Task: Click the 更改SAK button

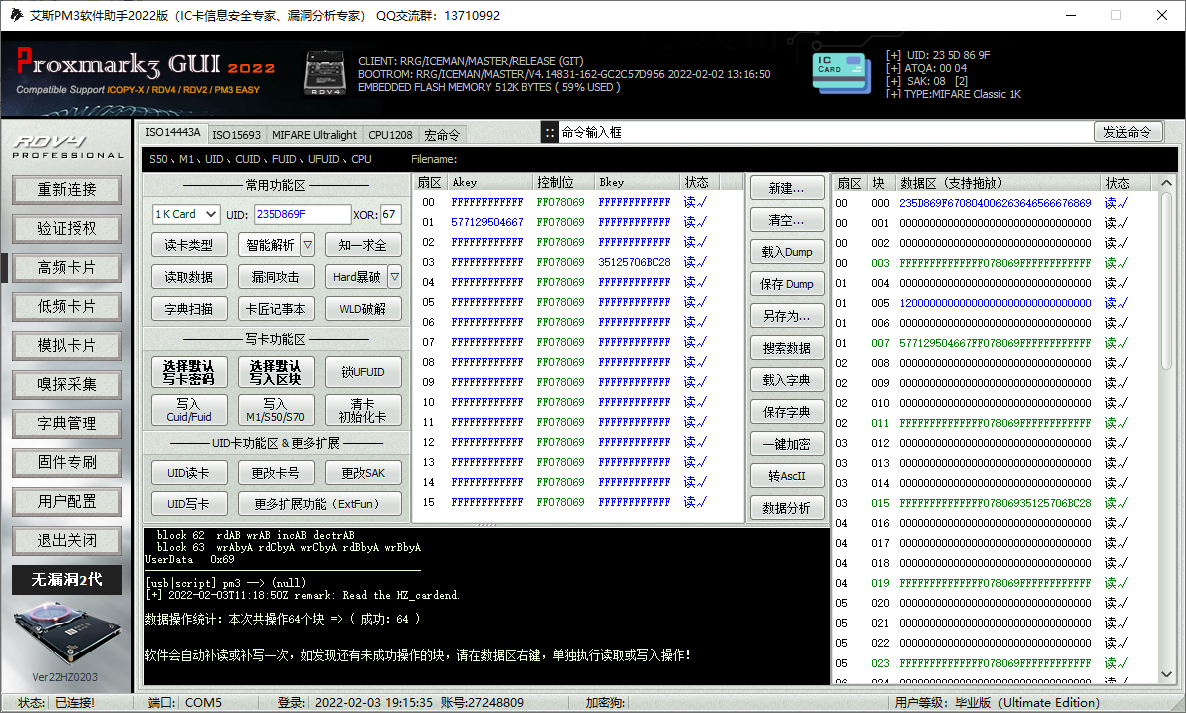Action: tap(363, 473)
